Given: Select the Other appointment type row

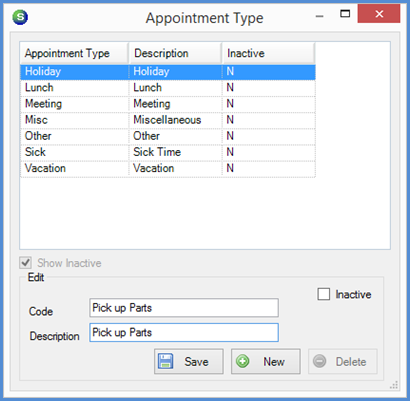Looking at the screenshot, I should [168, 136].
